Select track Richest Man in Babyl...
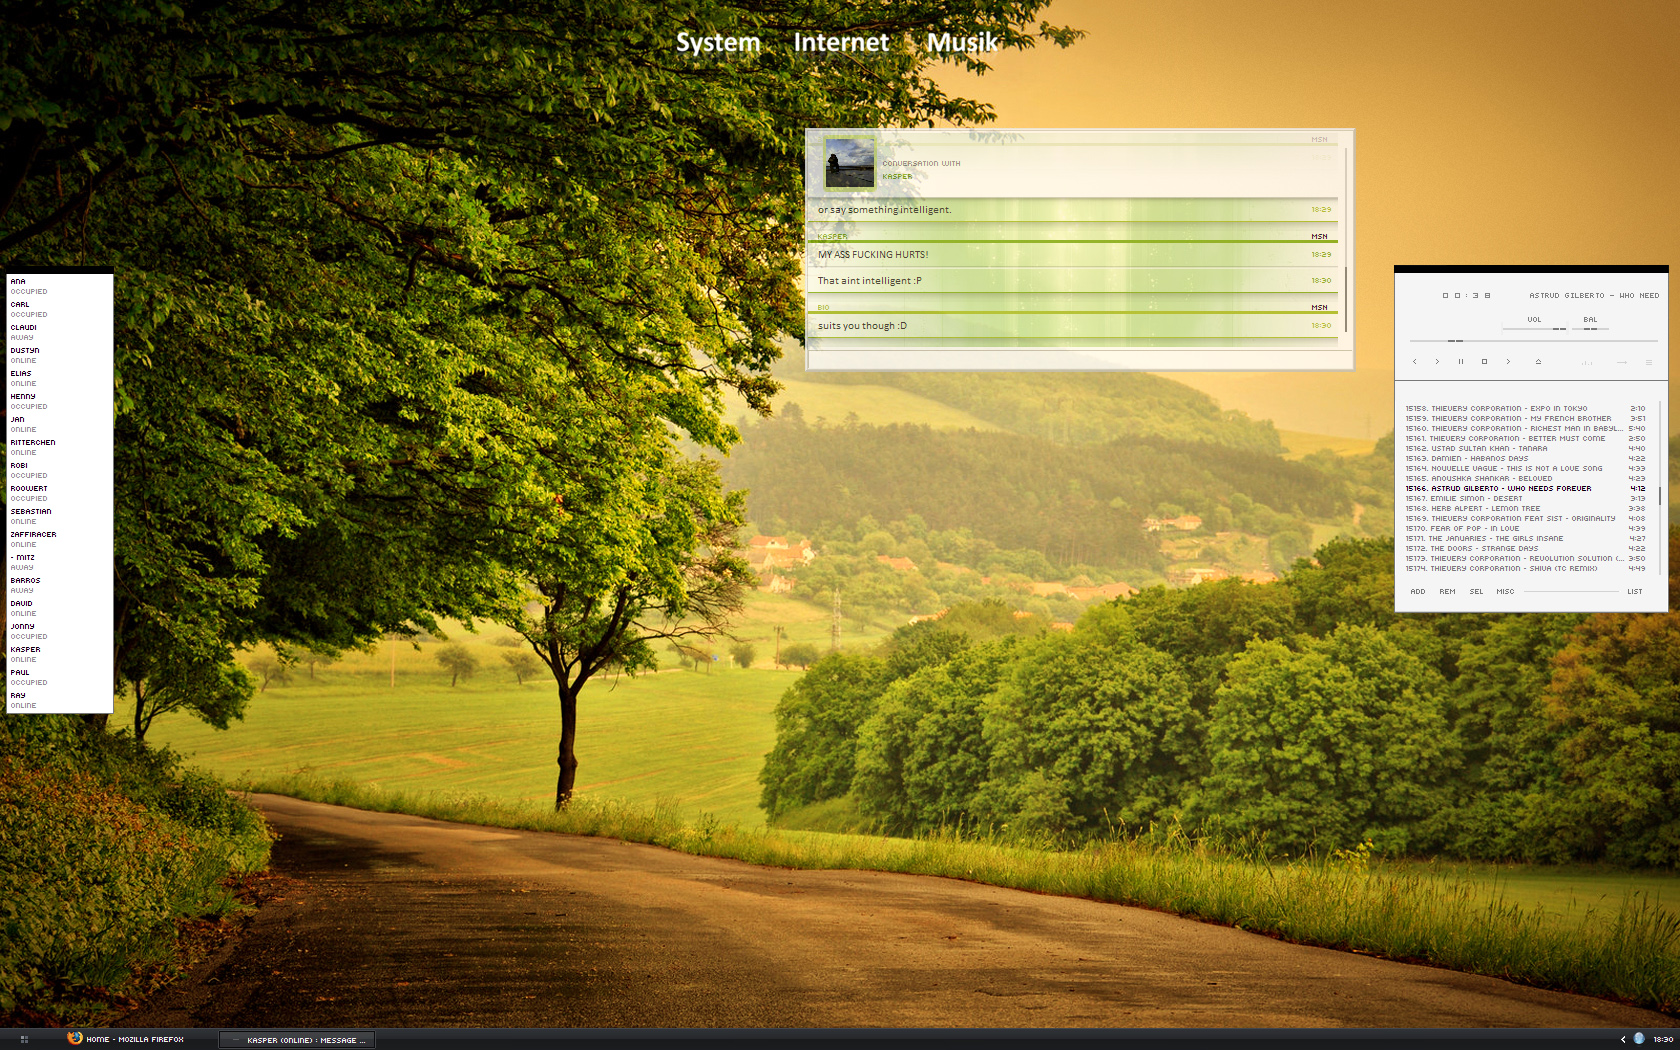 1525,429
